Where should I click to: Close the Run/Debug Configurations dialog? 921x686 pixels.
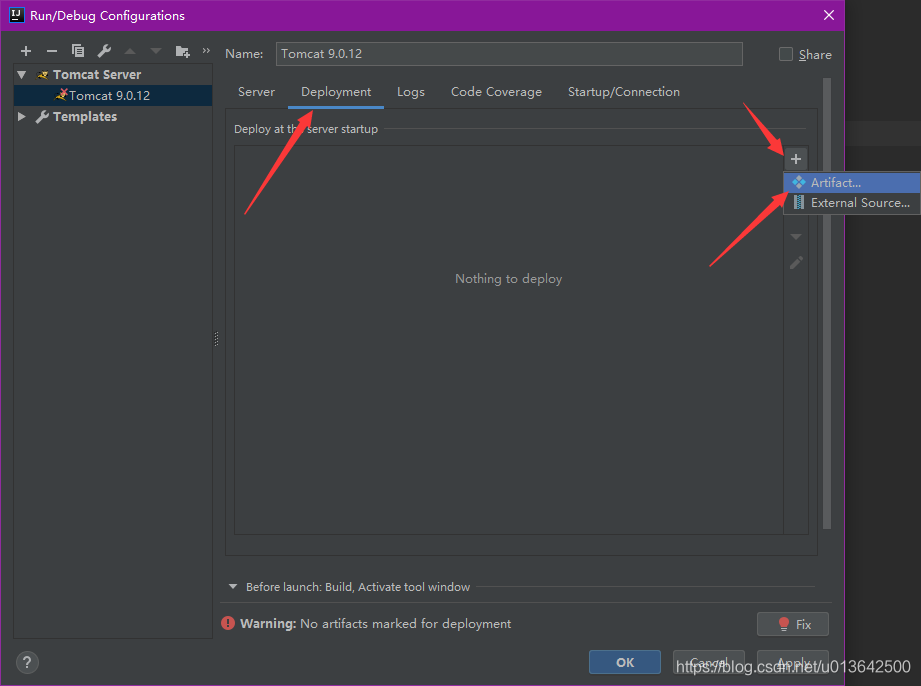click(x=829, y=15)
